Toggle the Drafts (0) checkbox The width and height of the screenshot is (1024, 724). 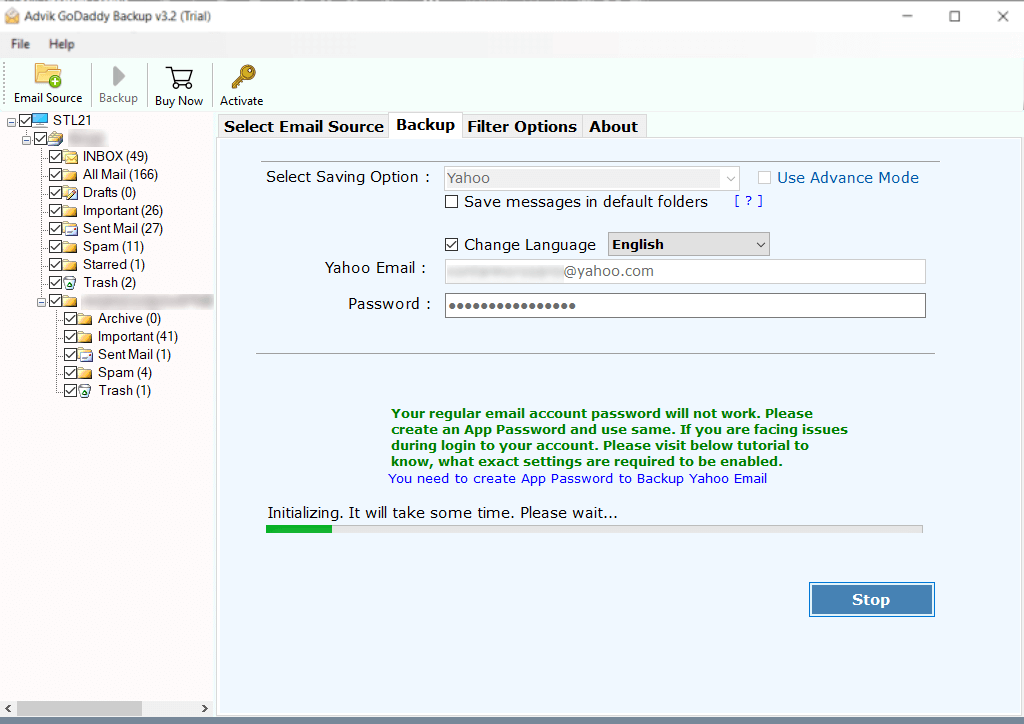pos(56,193)
